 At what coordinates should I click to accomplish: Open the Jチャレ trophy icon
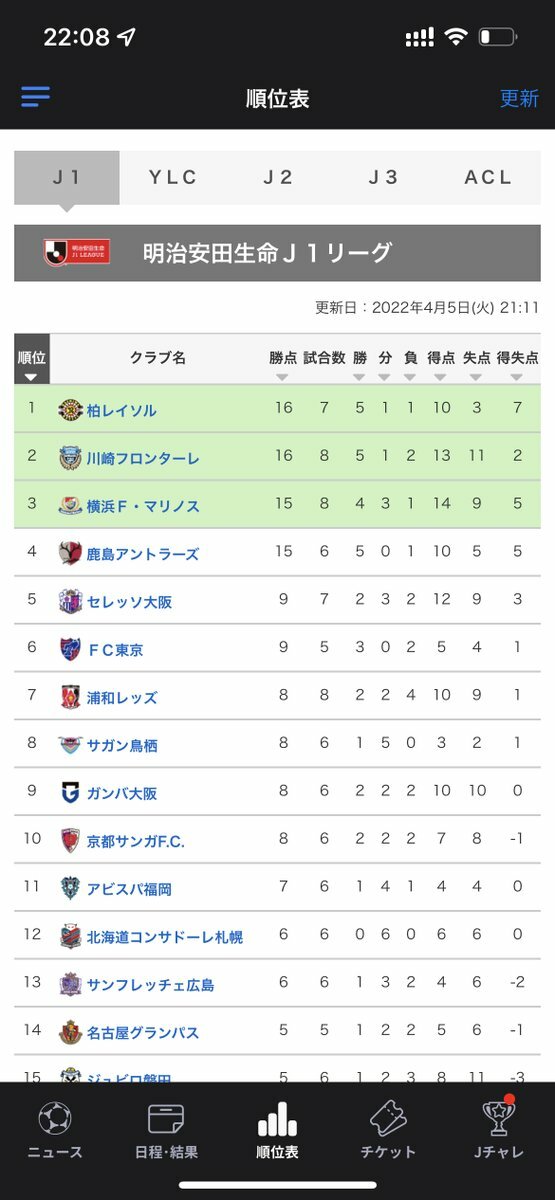(497, 1118)
